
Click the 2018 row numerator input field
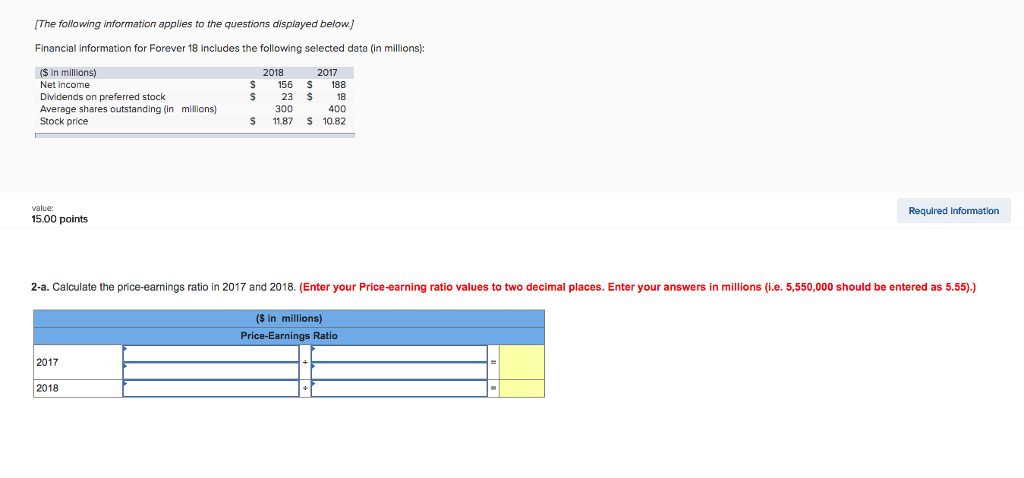click(x=211, y=388)
